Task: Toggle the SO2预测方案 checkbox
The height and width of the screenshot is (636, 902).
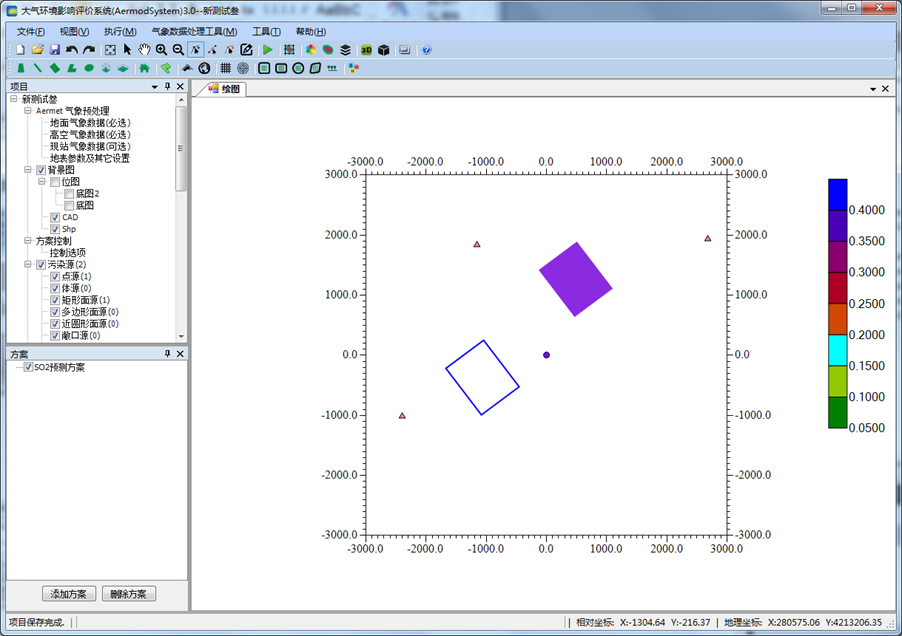Action: 28,367
